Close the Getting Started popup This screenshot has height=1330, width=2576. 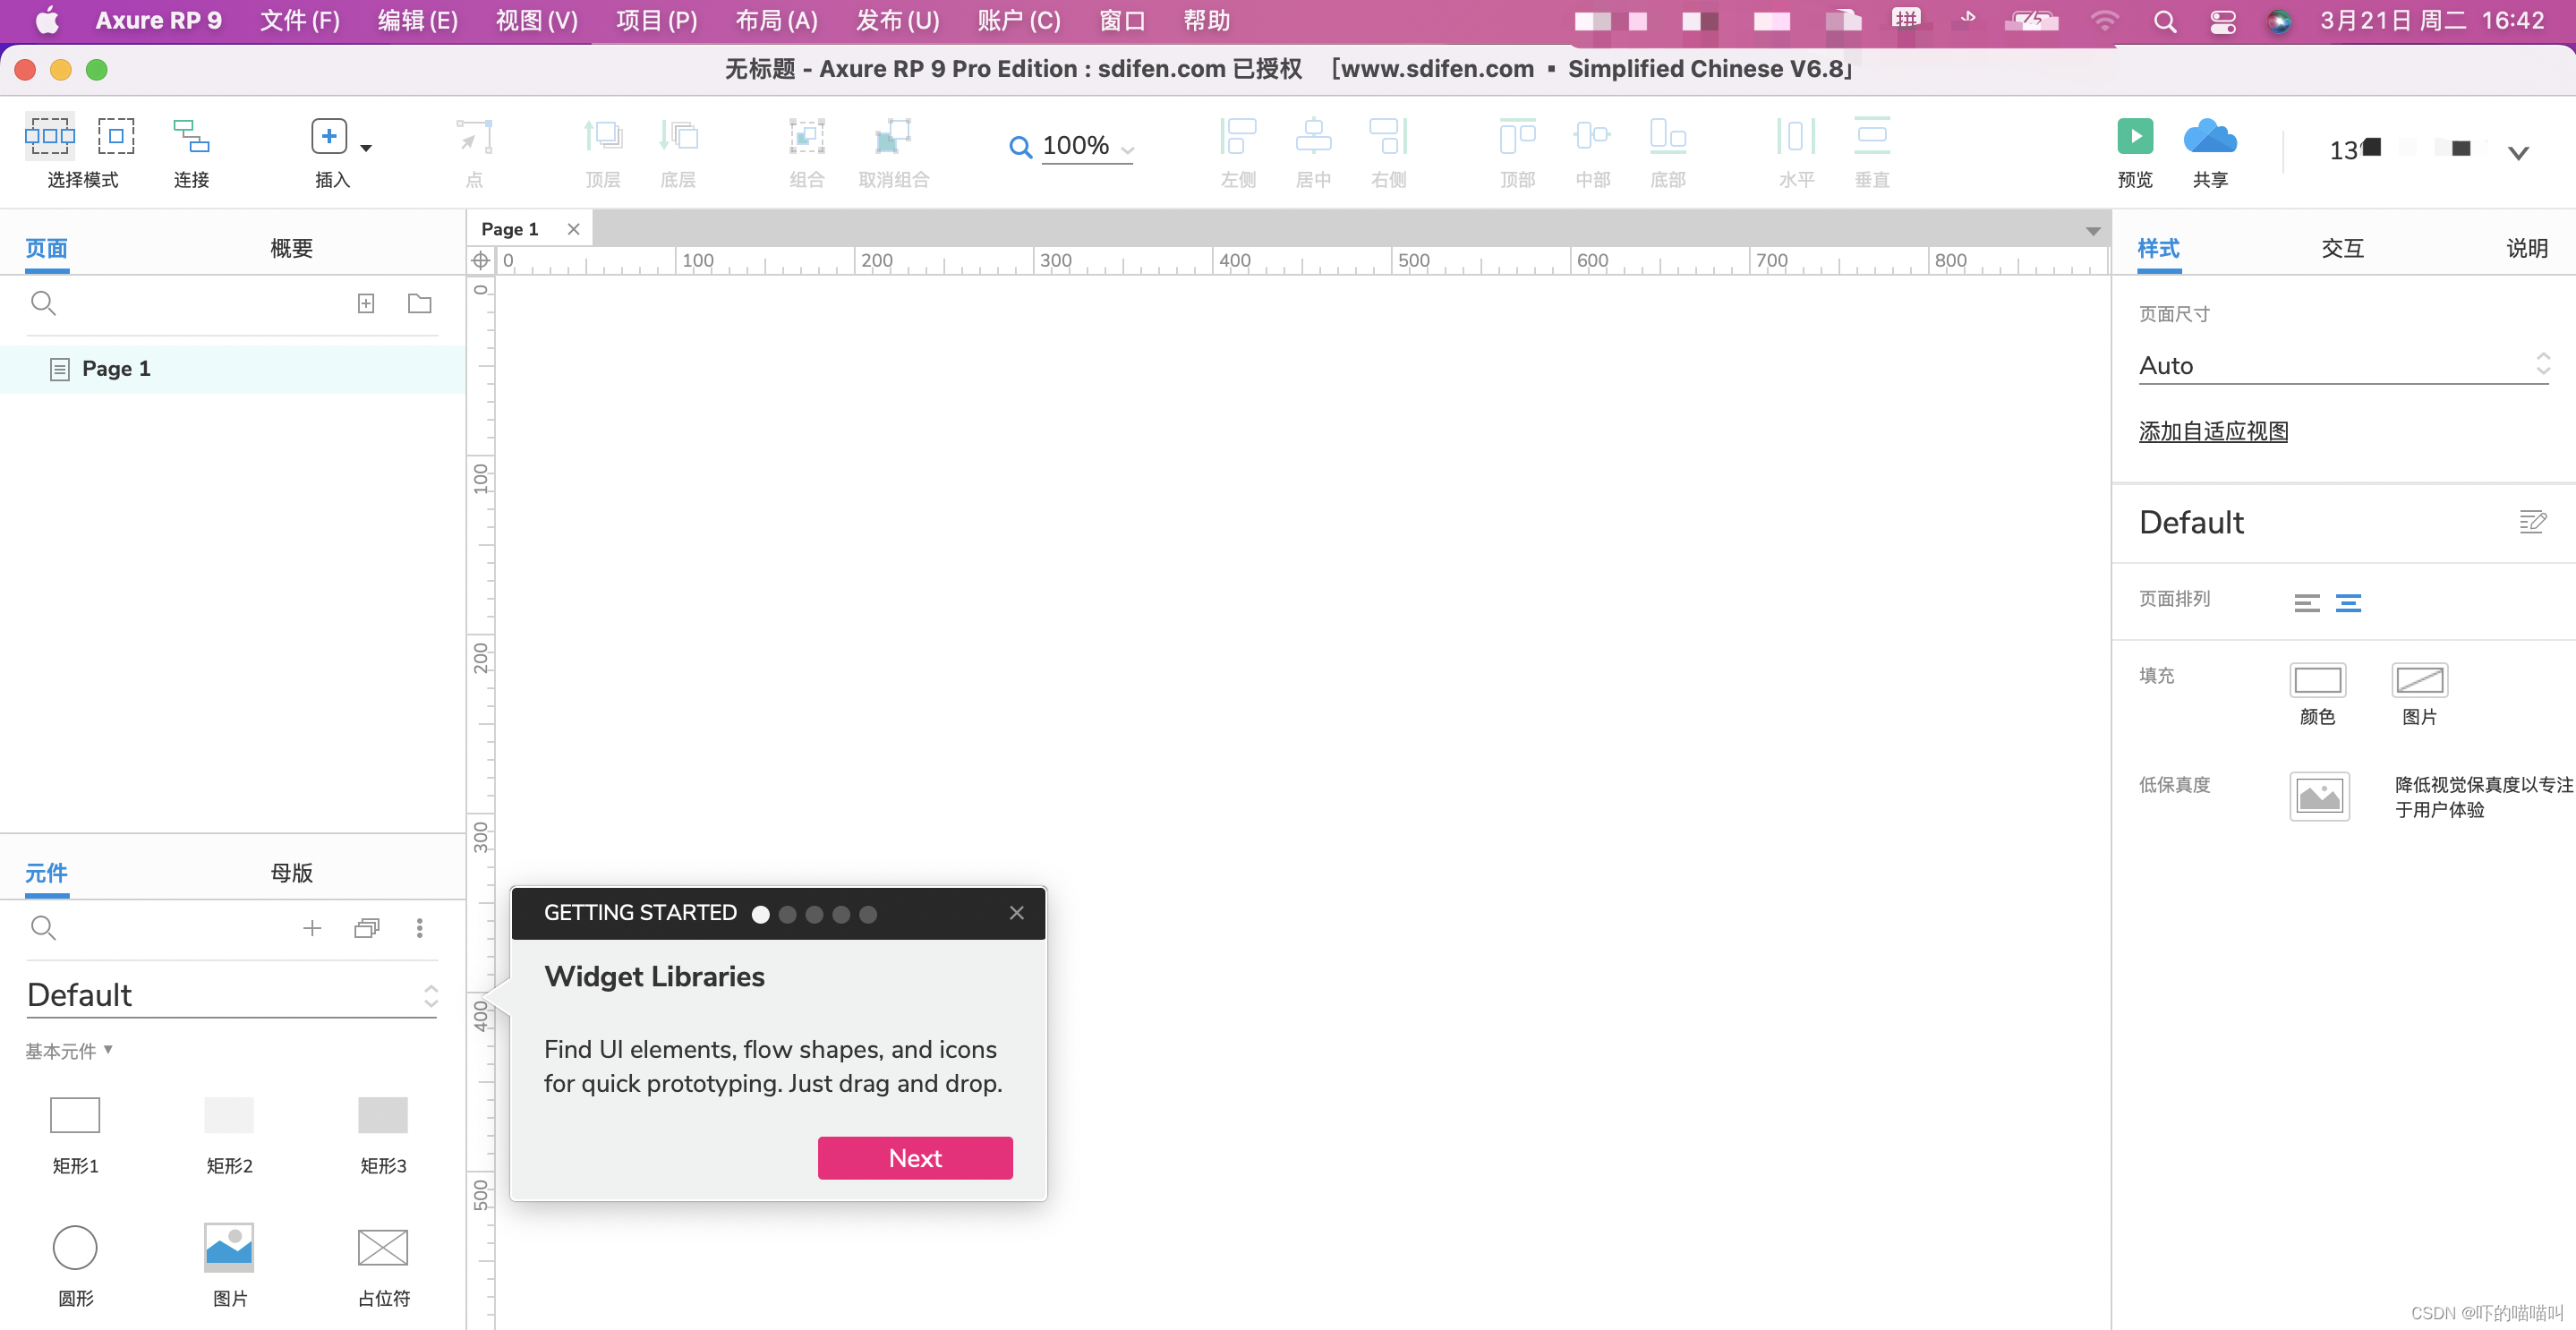[1017, 913]
